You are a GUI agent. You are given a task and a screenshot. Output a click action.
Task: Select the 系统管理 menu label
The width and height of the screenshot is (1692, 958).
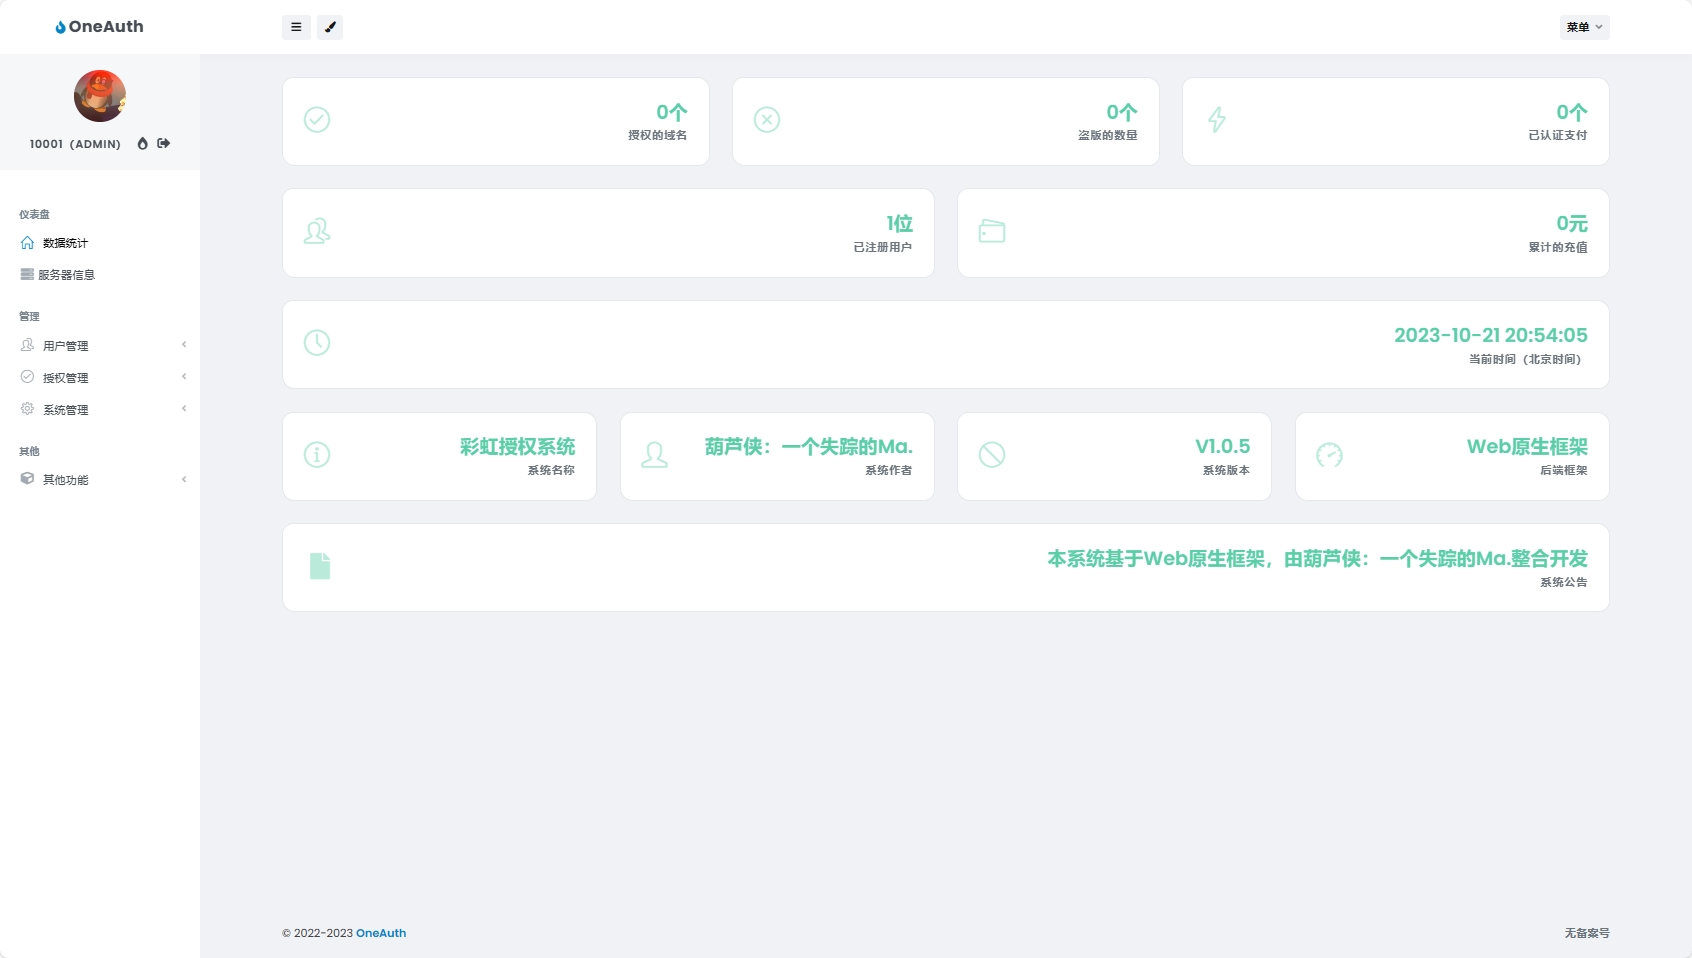point(66,410)
